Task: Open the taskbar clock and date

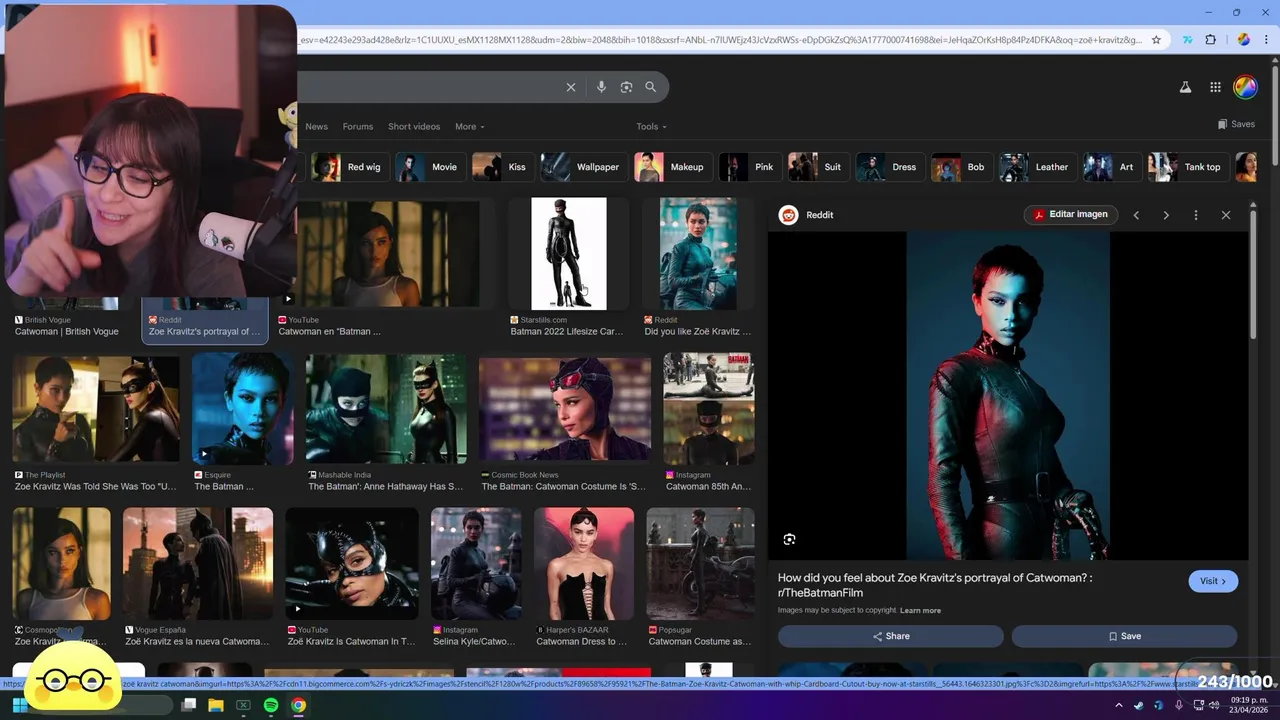Action: 1250,705
